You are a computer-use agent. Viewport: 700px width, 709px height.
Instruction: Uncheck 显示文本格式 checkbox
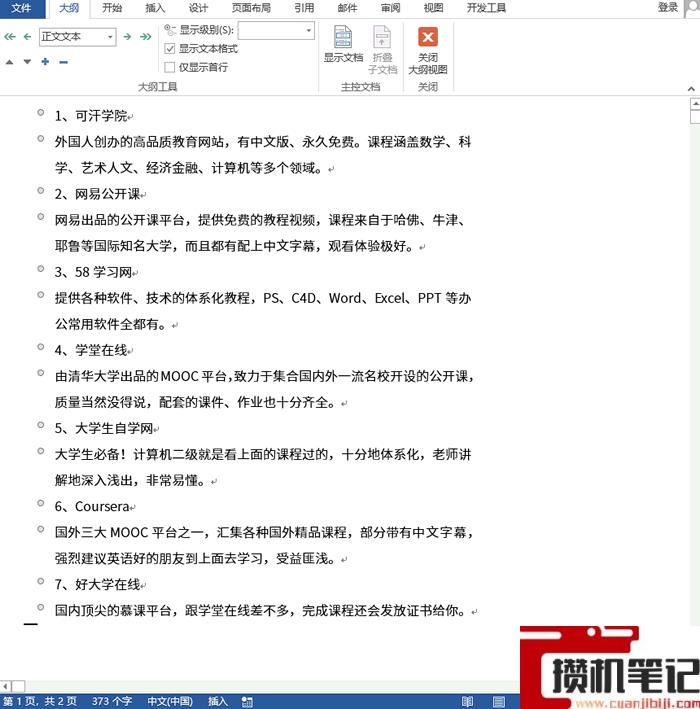[170, 48]
